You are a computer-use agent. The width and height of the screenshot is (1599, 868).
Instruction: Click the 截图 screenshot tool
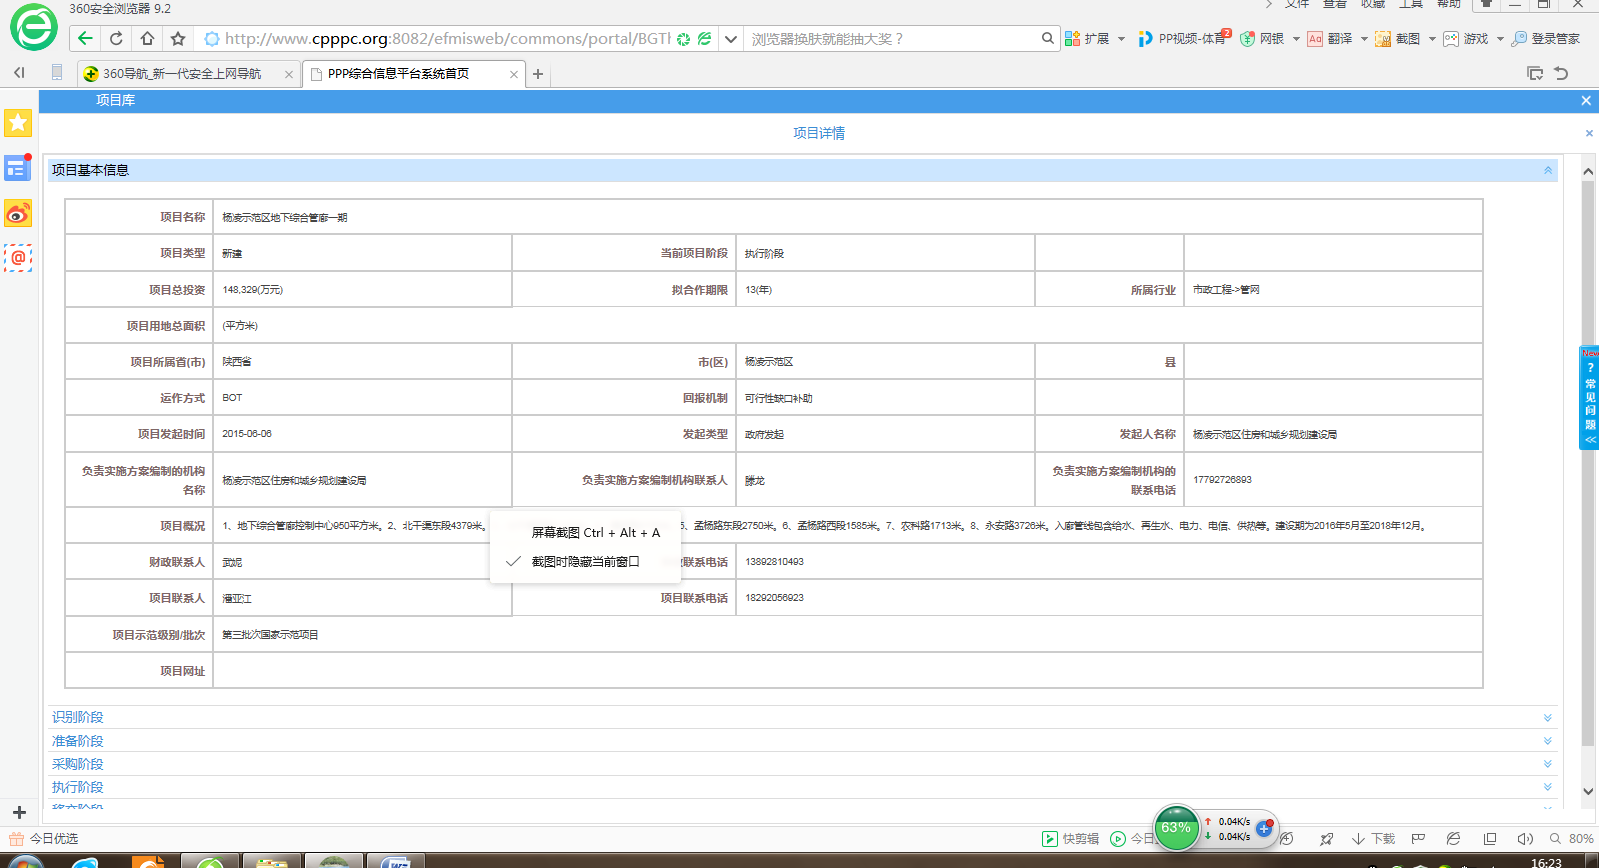[1398, 38]
